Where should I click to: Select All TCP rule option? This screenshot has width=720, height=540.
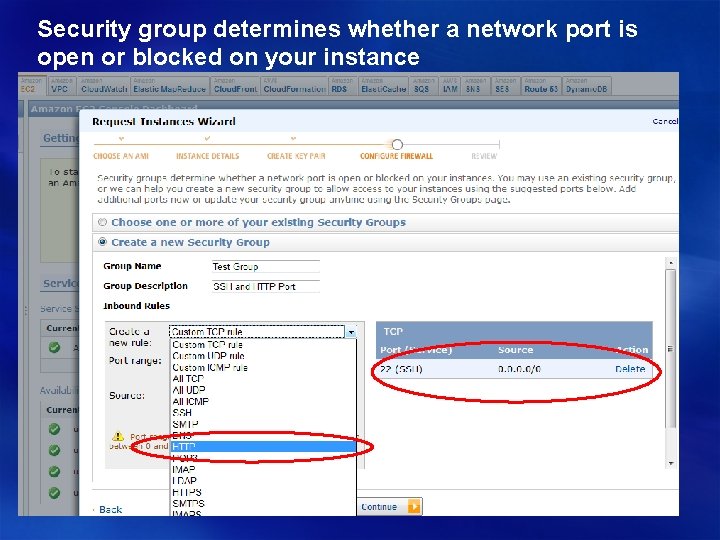coord(264,379)
